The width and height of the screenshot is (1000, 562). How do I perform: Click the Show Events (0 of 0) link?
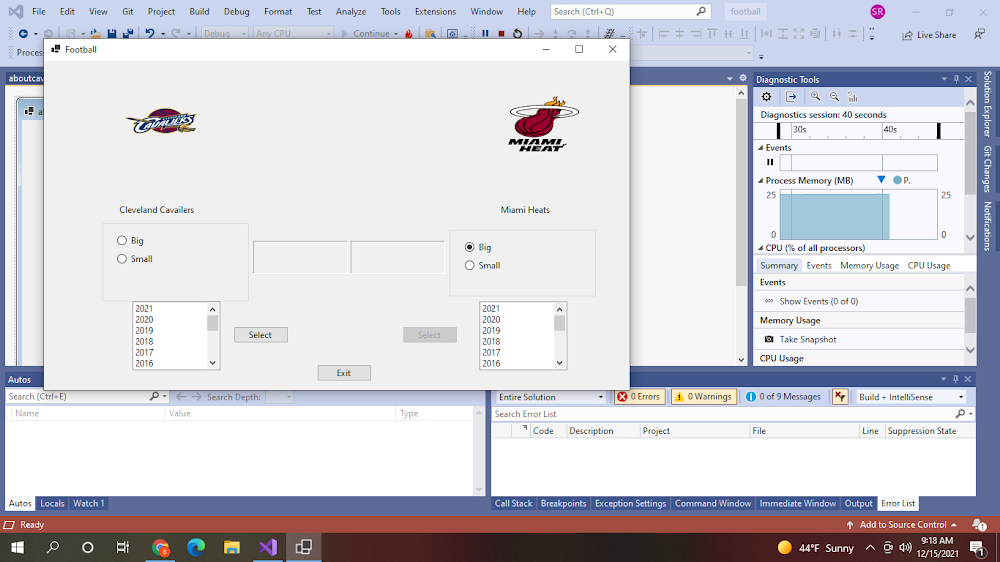818,301
